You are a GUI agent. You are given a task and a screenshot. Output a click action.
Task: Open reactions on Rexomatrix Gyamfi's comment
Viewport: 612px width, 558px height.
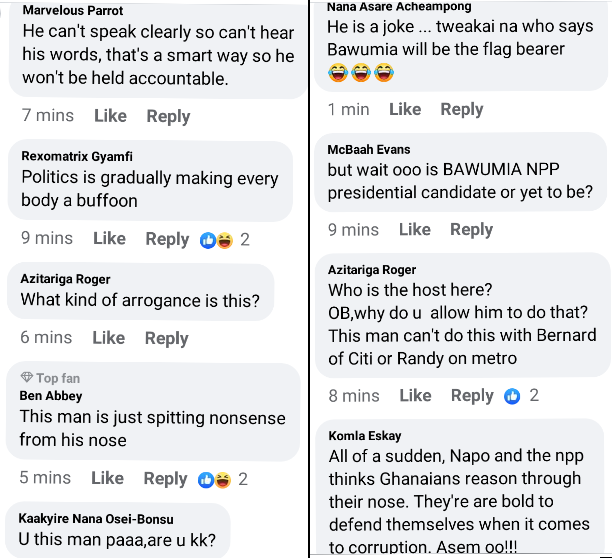tap(224, 240)
